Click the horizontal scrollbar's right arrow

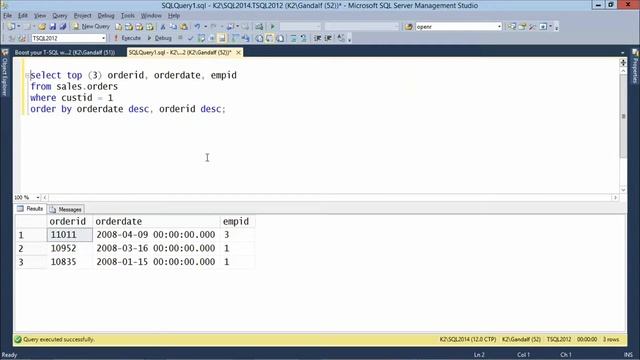[x=615, y=198]
